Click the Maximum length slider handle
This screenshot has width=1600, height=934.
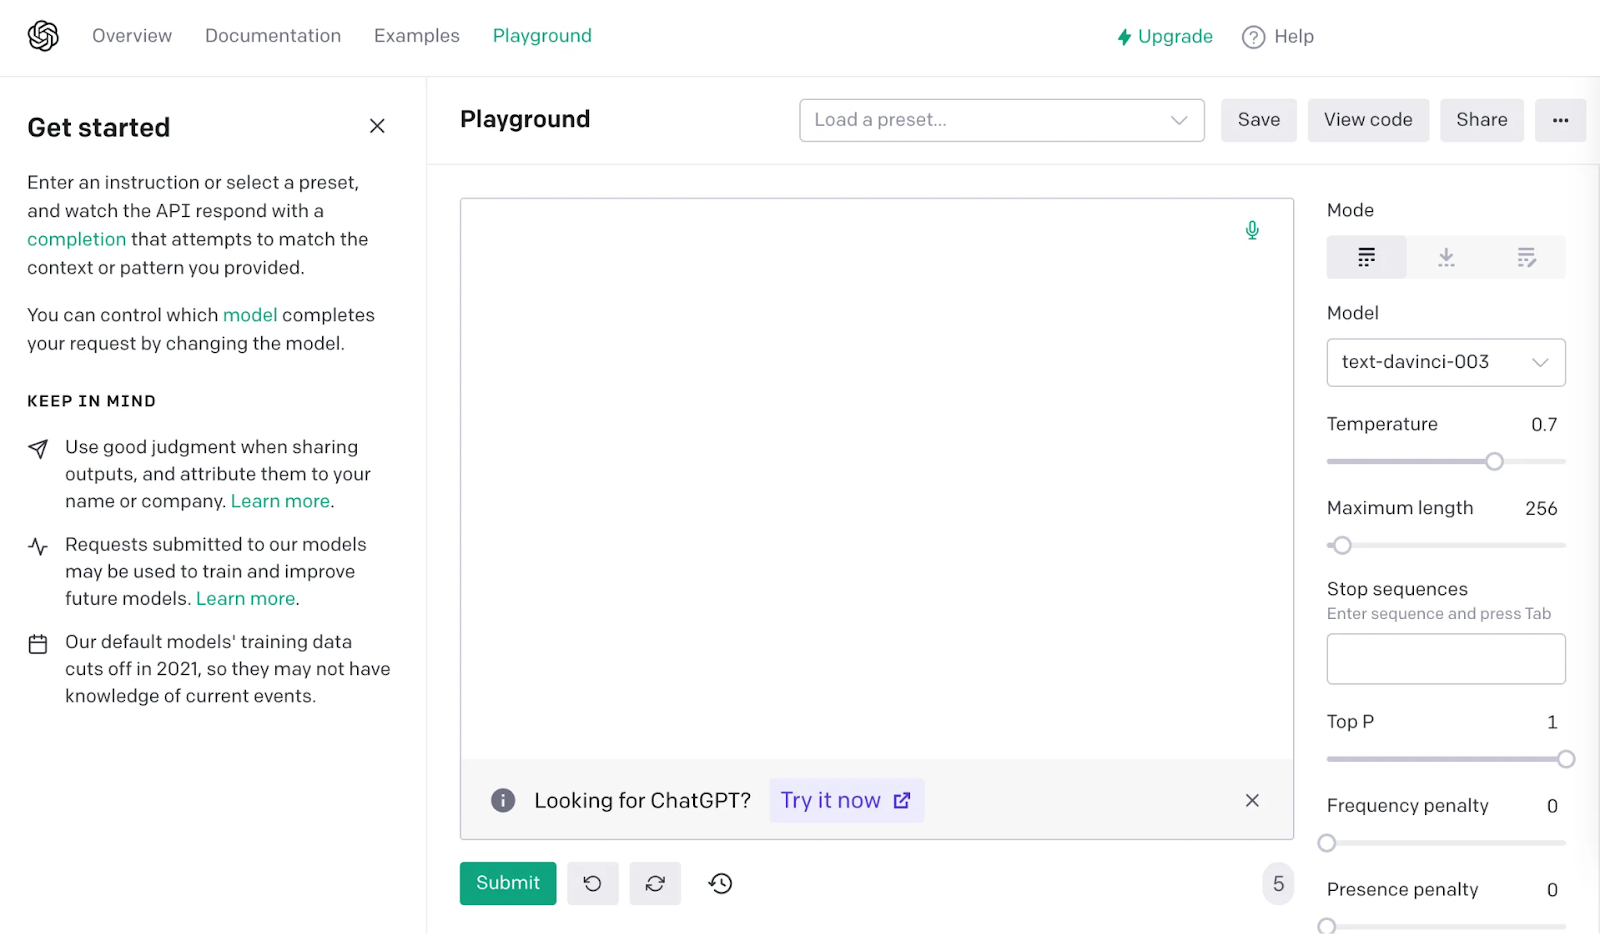tap(1342, 545)
